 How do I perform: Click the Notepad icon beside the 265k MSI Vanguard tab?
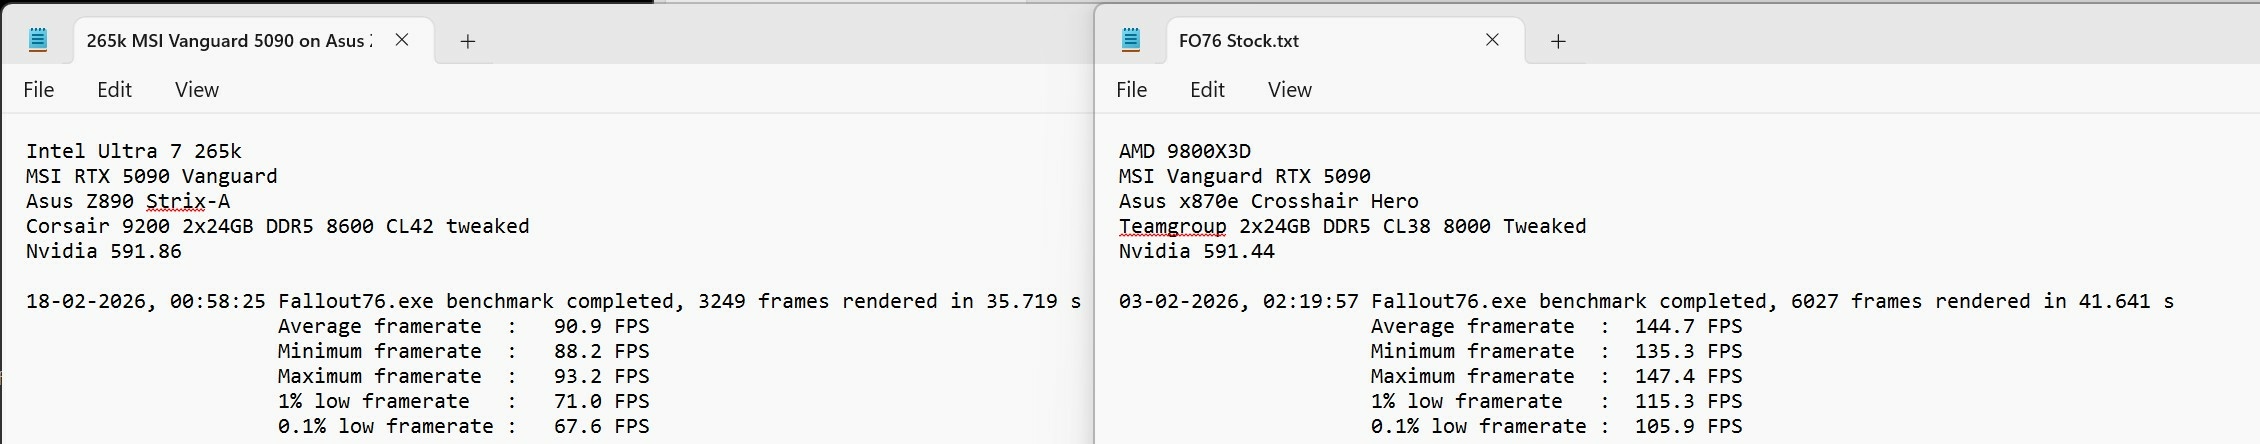click(x=38, y=40)
